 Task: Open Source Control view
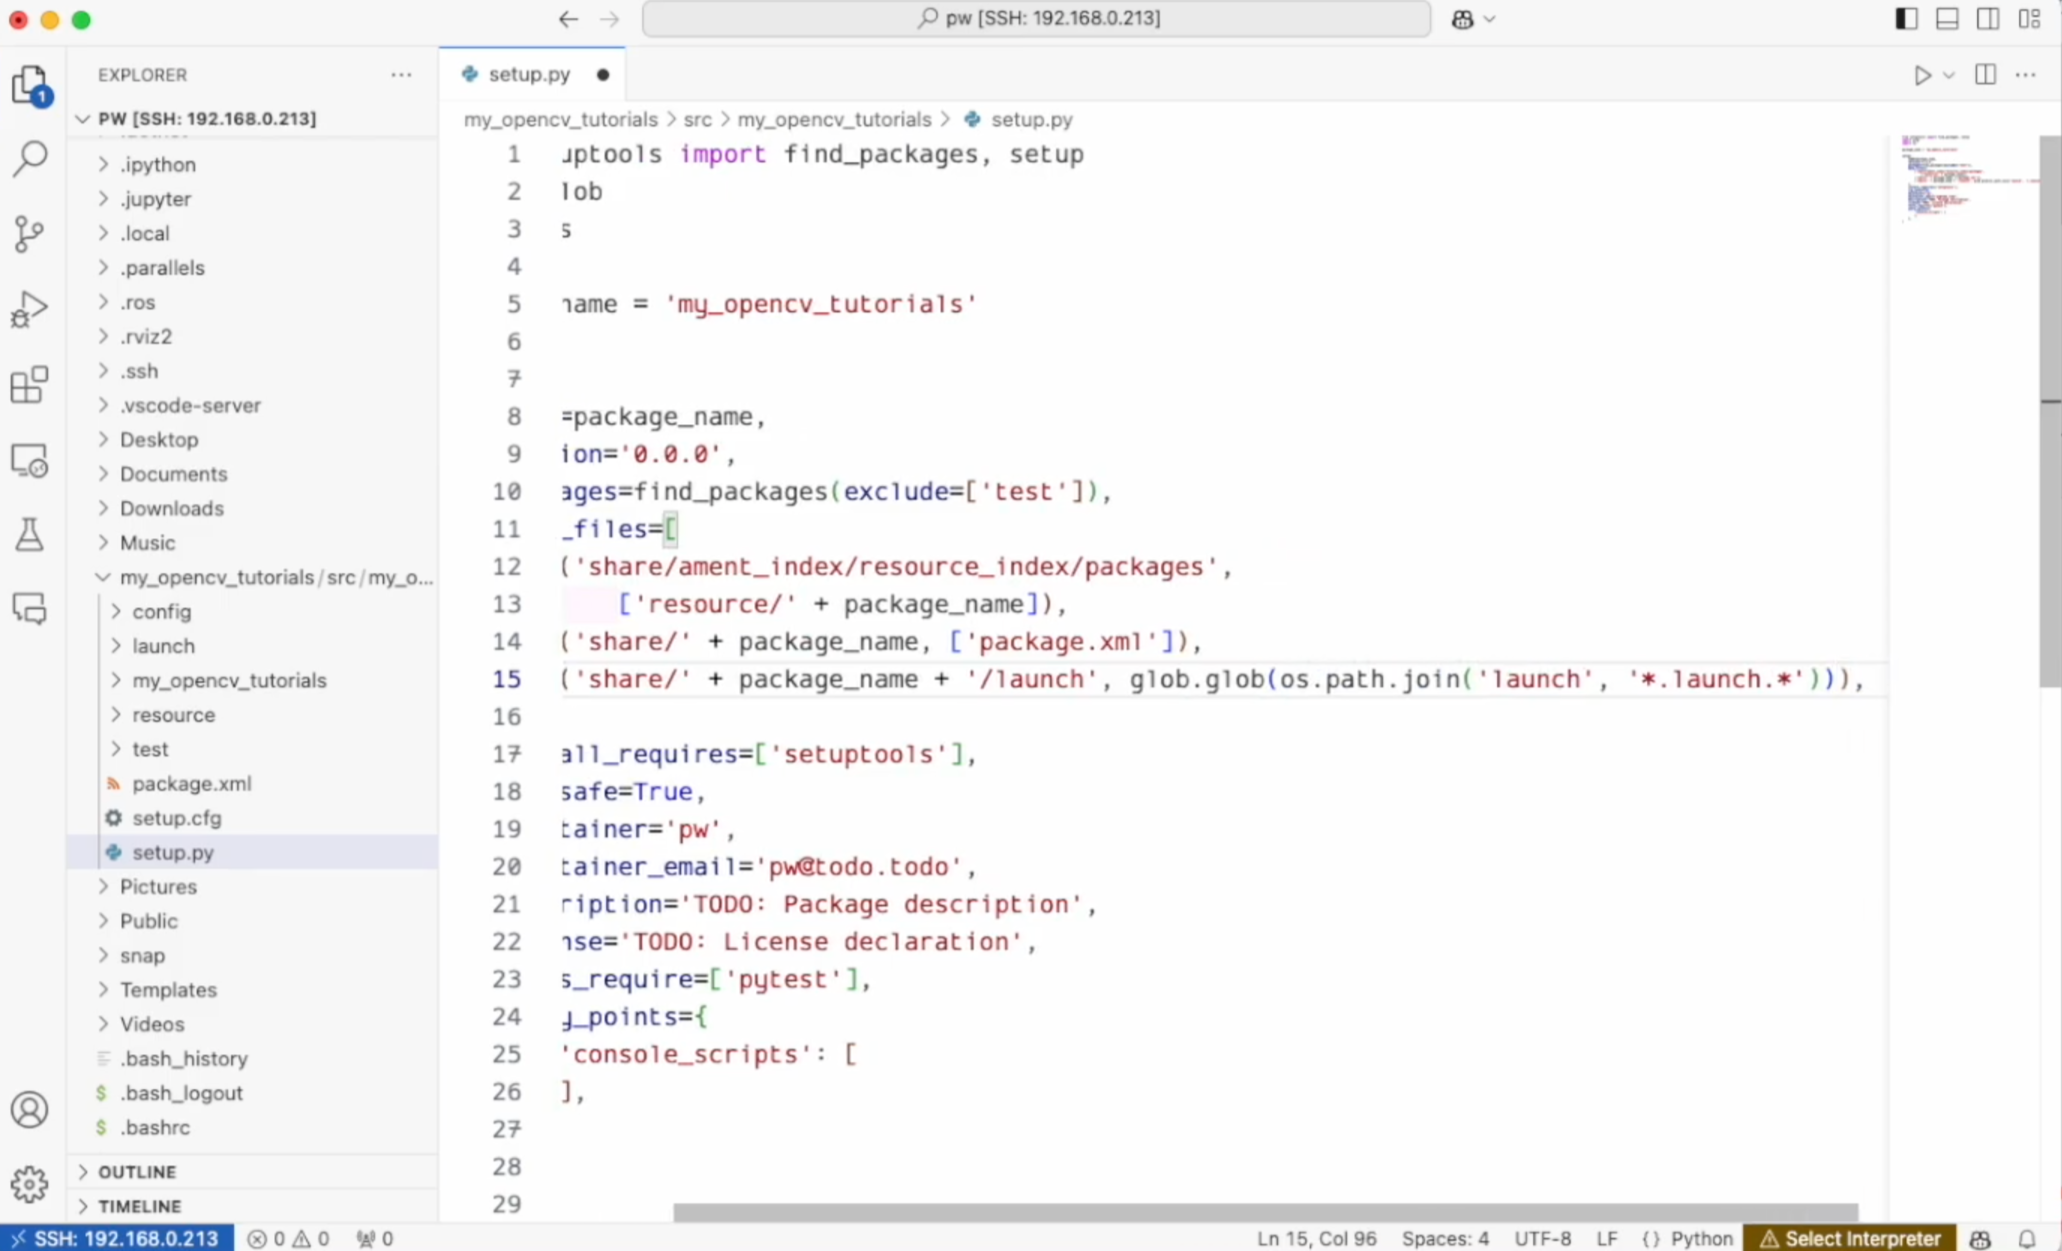pos(30,234)
